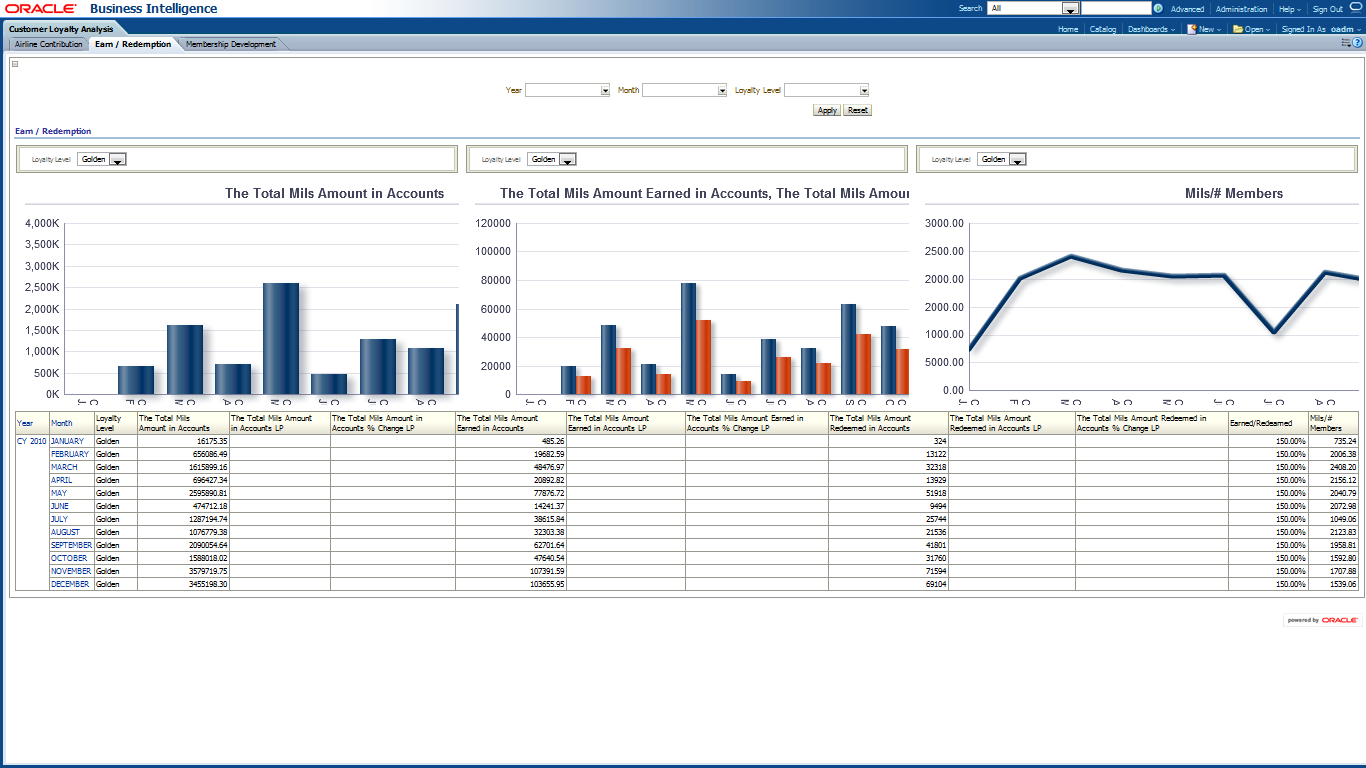Image resolution: width=1366 pixels, height=768 pixels.
Task: Open the Dashboards menu
Action: click(1151, 29)
